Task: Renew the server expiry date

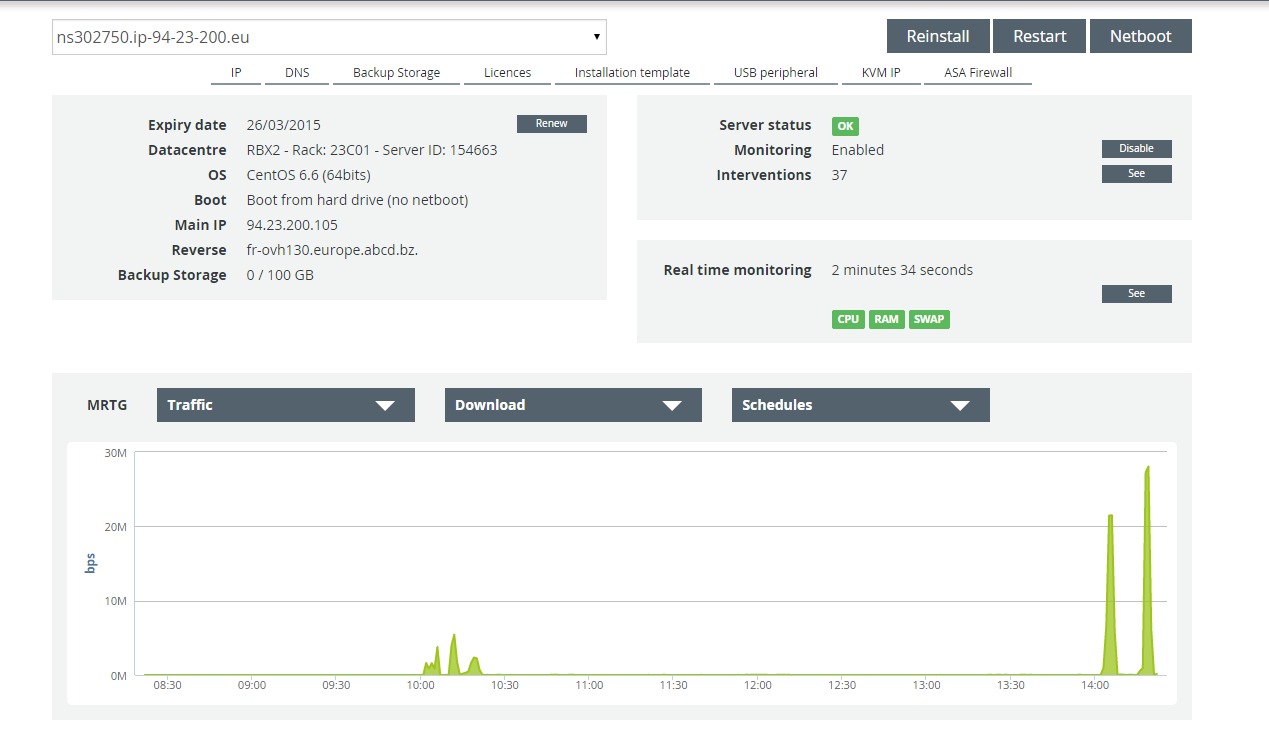Action: [x=551, y=124]
